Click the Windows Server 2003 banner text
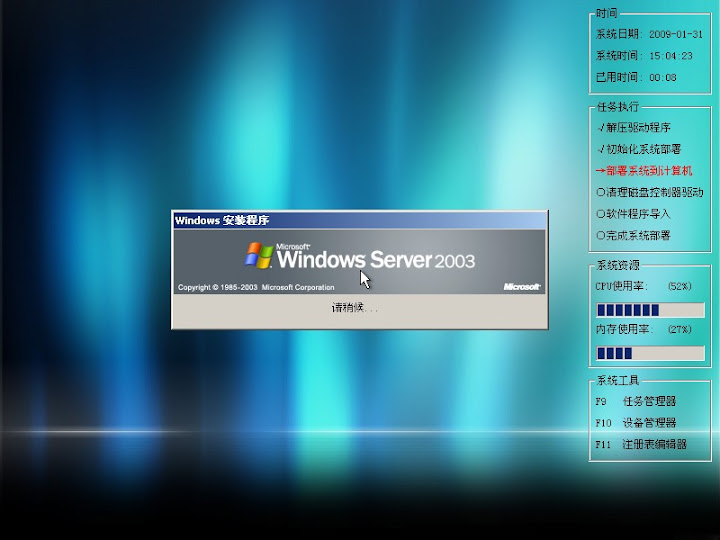The height and width of the screenshot is (540, 720). pos(376,259)
